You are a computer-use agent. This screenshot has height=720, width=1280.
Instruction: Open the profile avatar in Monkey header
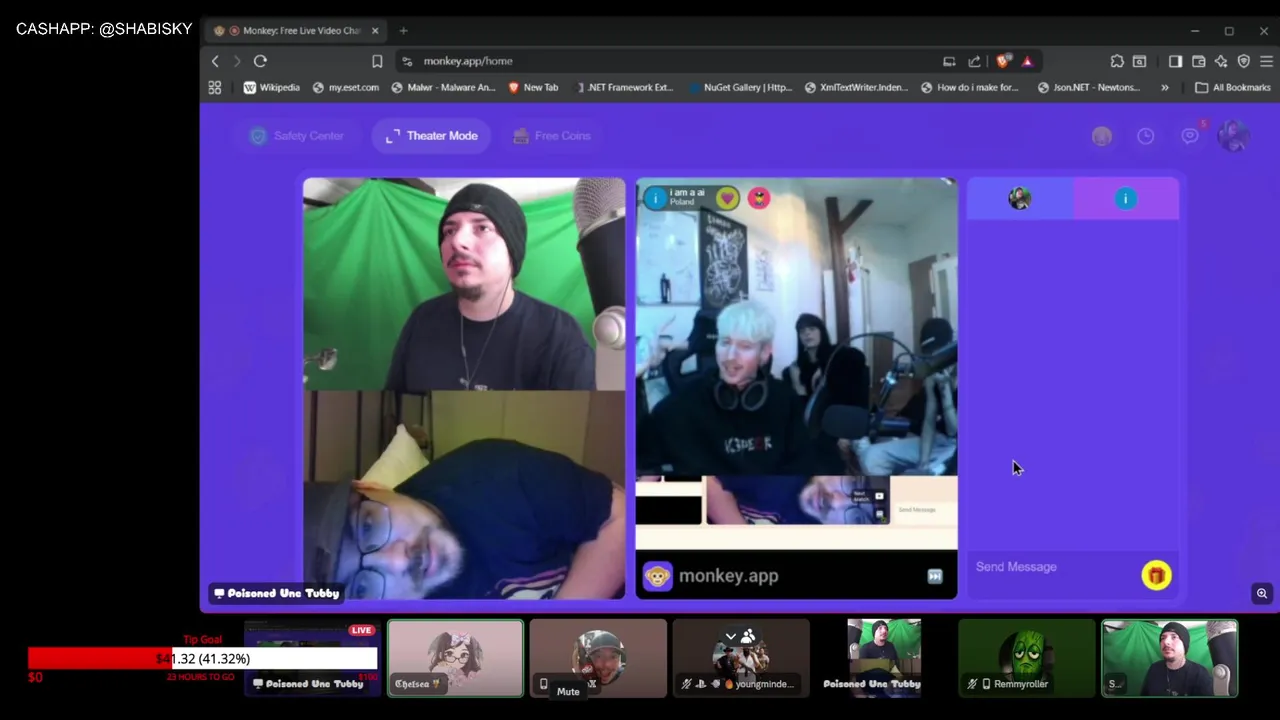[x=1234, y=136]
